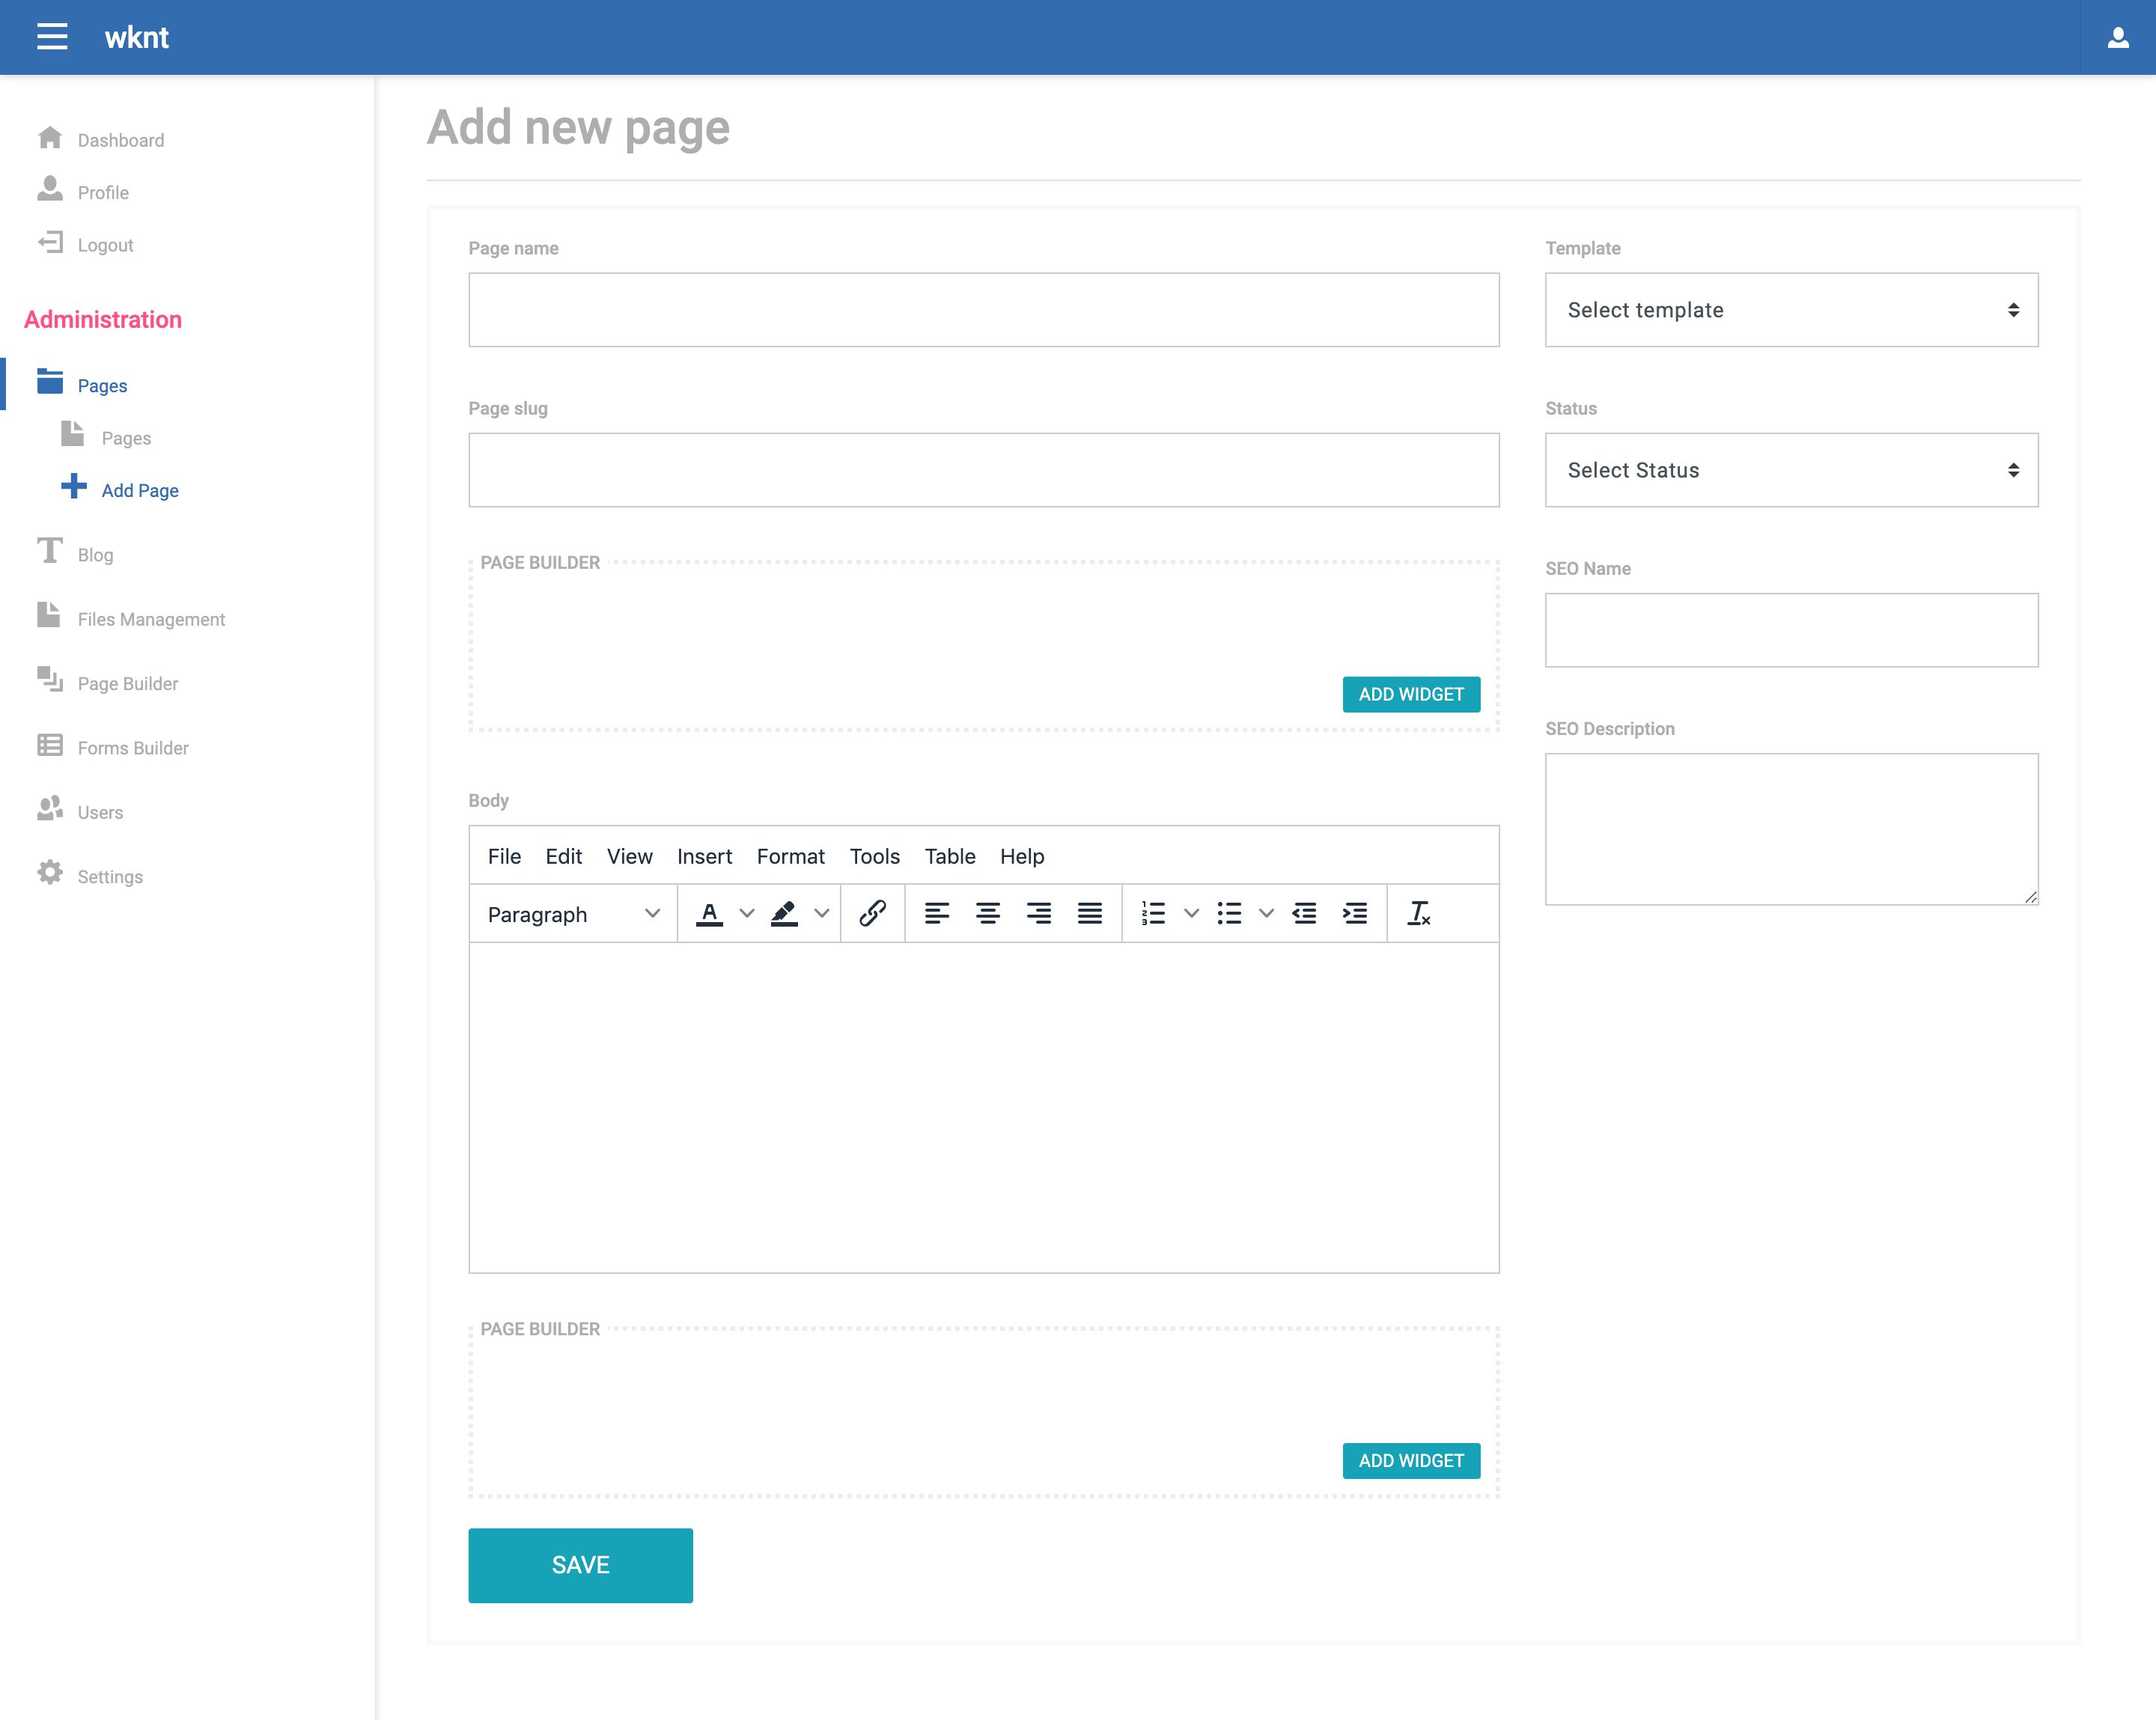The width and height of the screenshot is (2156, 1720).
Task: Expand the highlight color options arrow
Action: [x=822, y=914]
